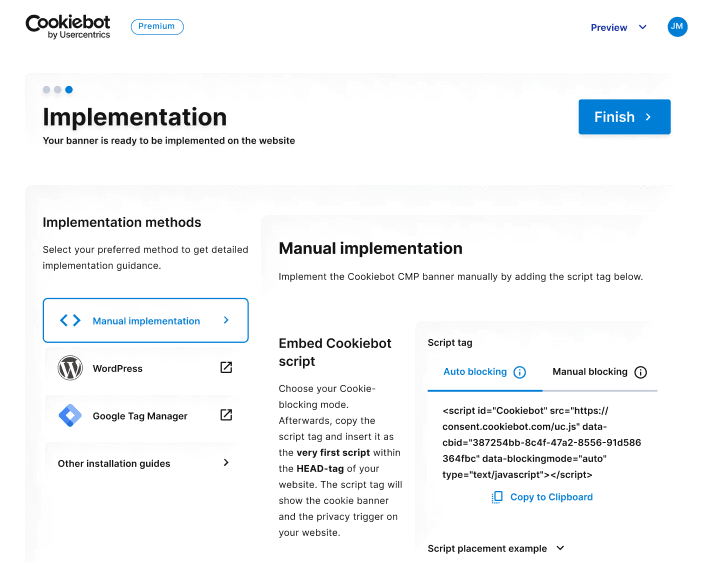Expand the Preview dropdown
The image size is (707, 564).
[x=619, y=28]
